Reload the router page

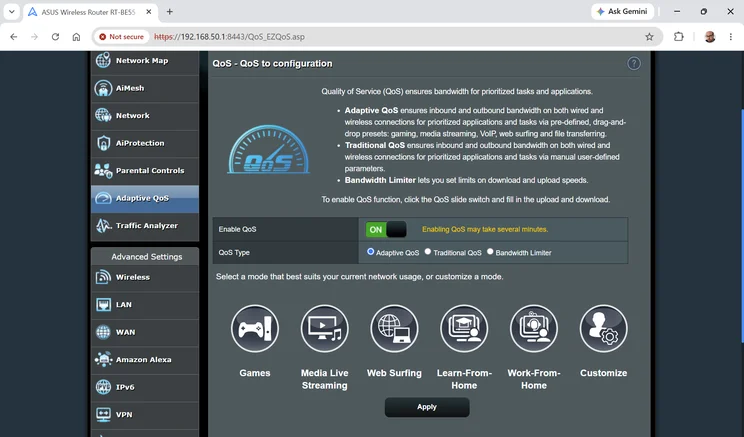coord(56,37)
